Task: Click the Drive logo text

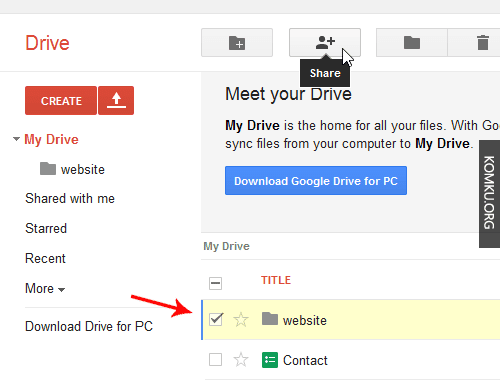Action: tap(47, 43)
